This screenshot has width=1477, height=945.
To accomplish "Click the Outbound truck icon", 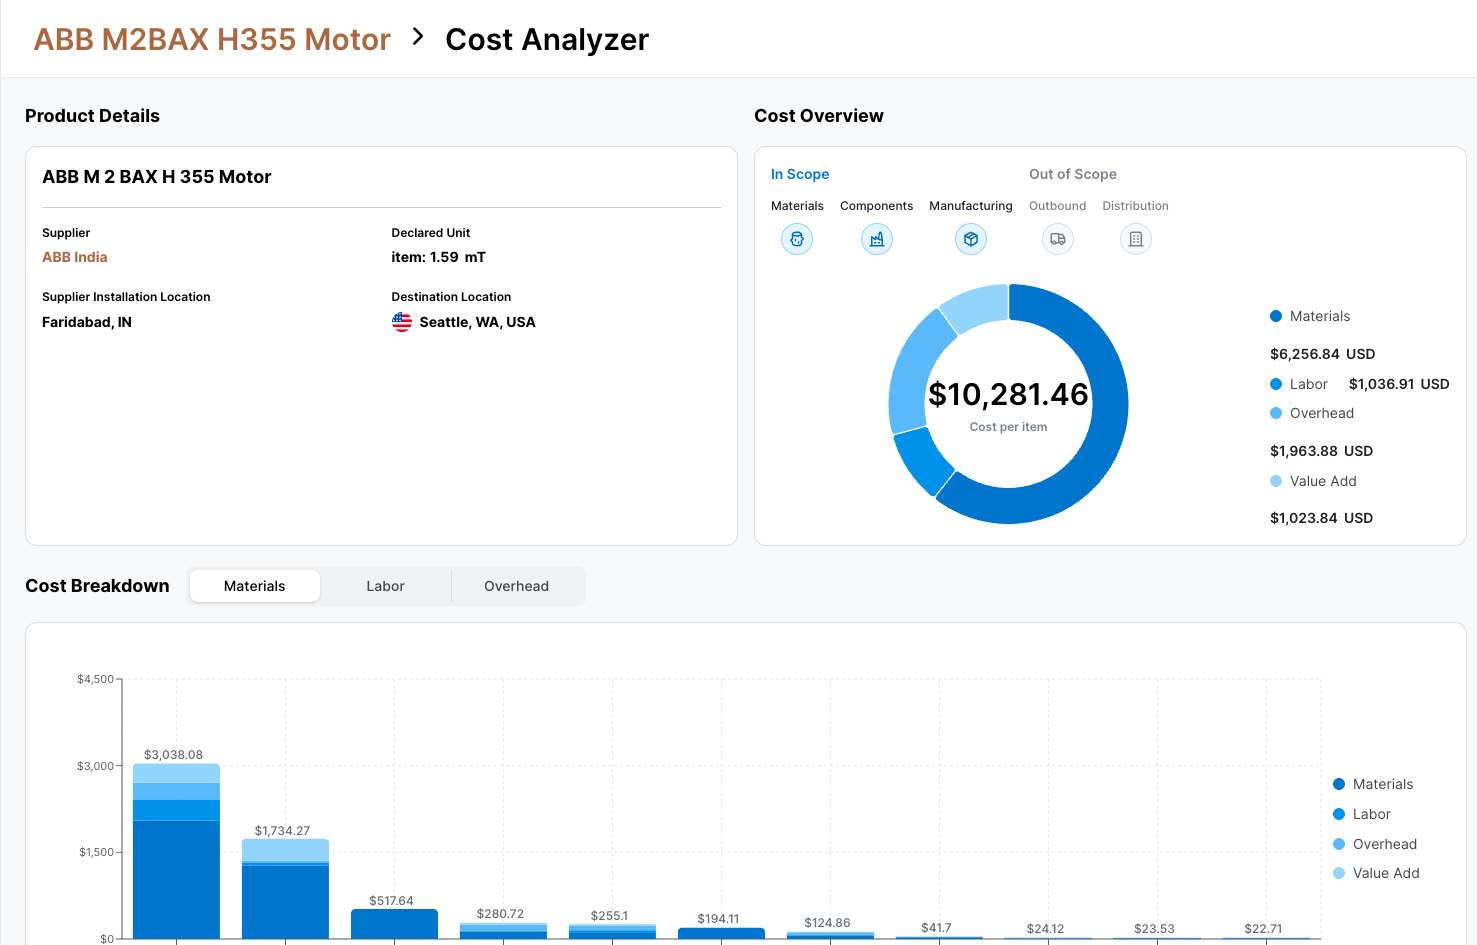I will (1058, 239).
